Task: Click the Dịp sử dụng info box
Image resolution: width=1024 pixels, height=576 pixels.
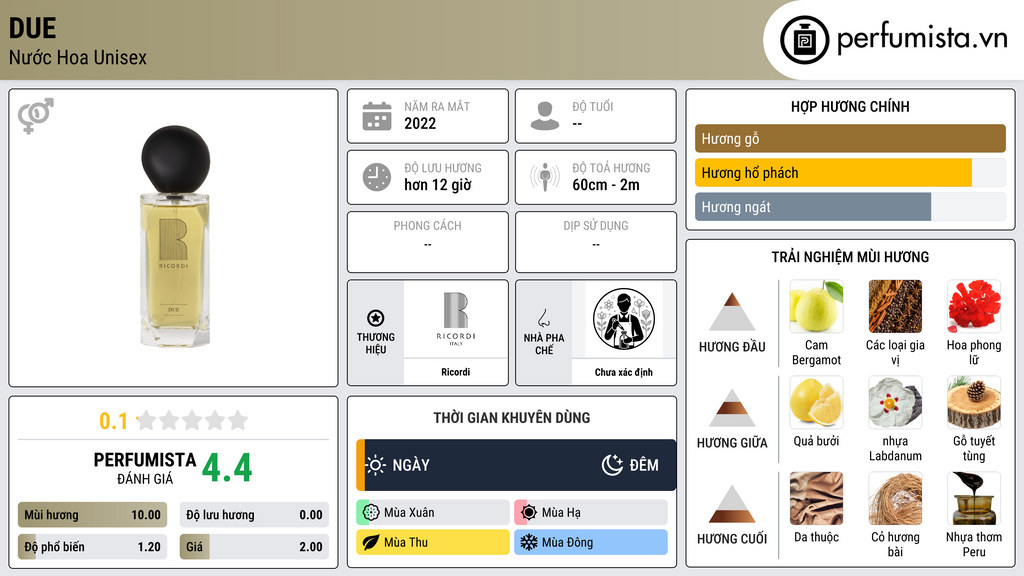Action: click(x=596, y=242)
